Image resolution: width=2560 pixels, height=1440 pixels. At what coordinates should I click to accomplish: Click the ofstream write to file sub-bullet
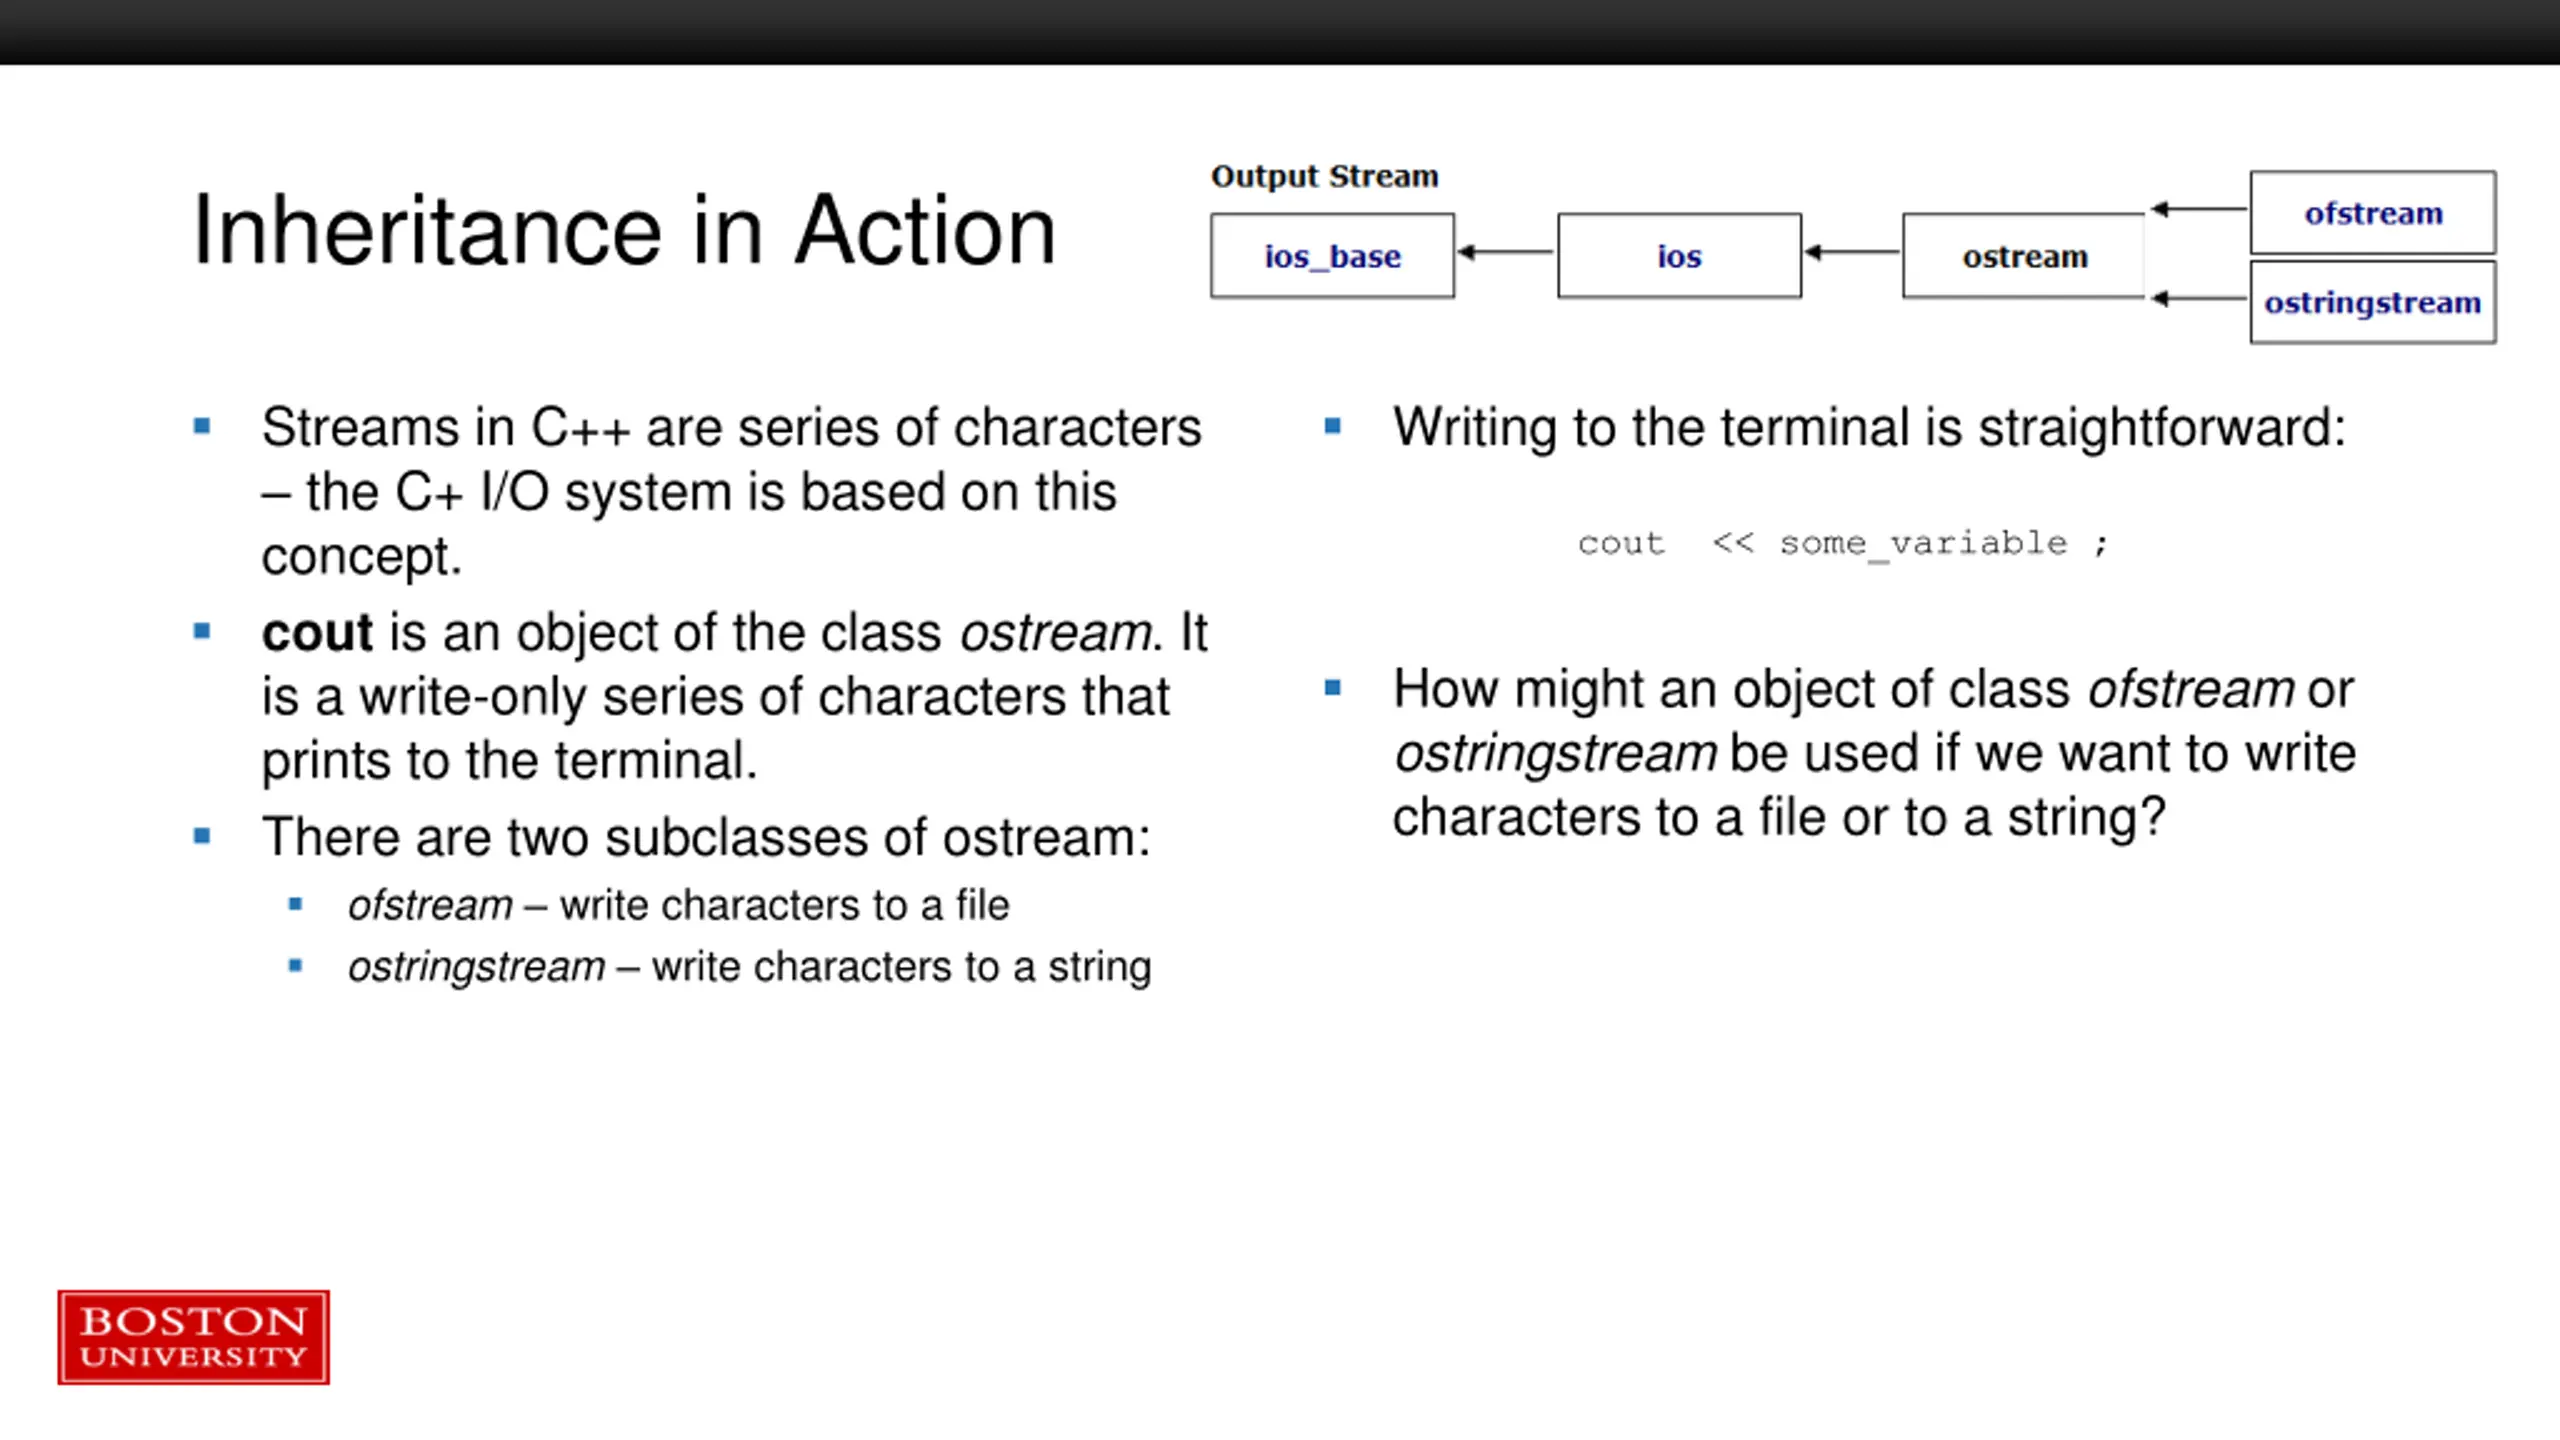click(x=678, y=905)
